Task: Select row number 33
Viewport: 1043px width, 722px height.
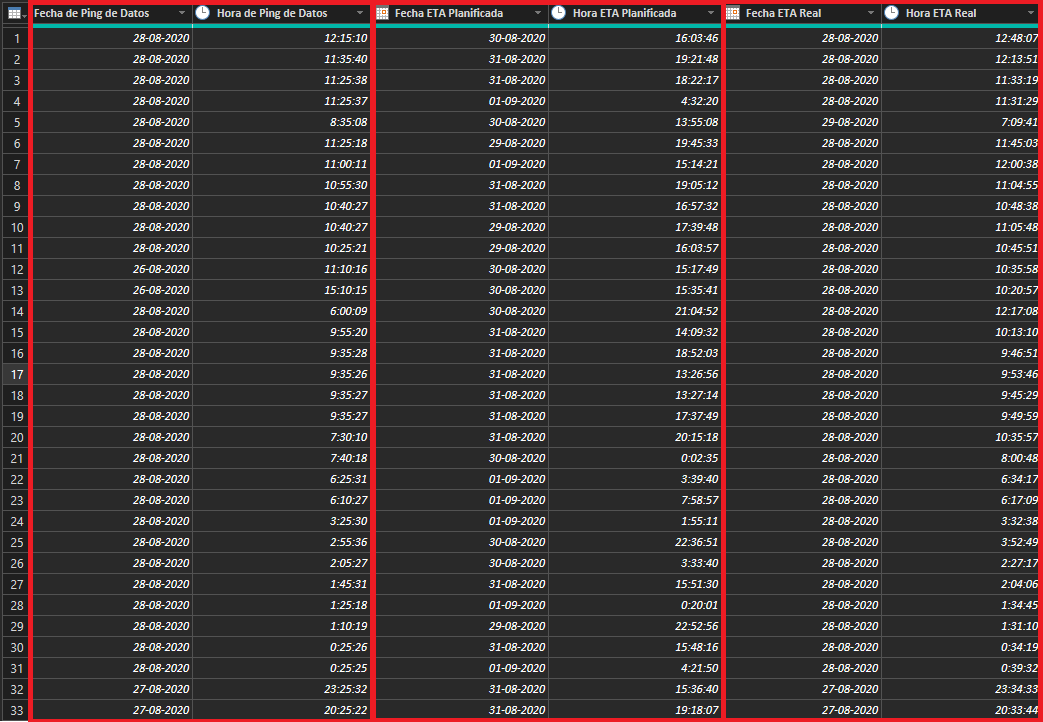Action: pos(17,710)
